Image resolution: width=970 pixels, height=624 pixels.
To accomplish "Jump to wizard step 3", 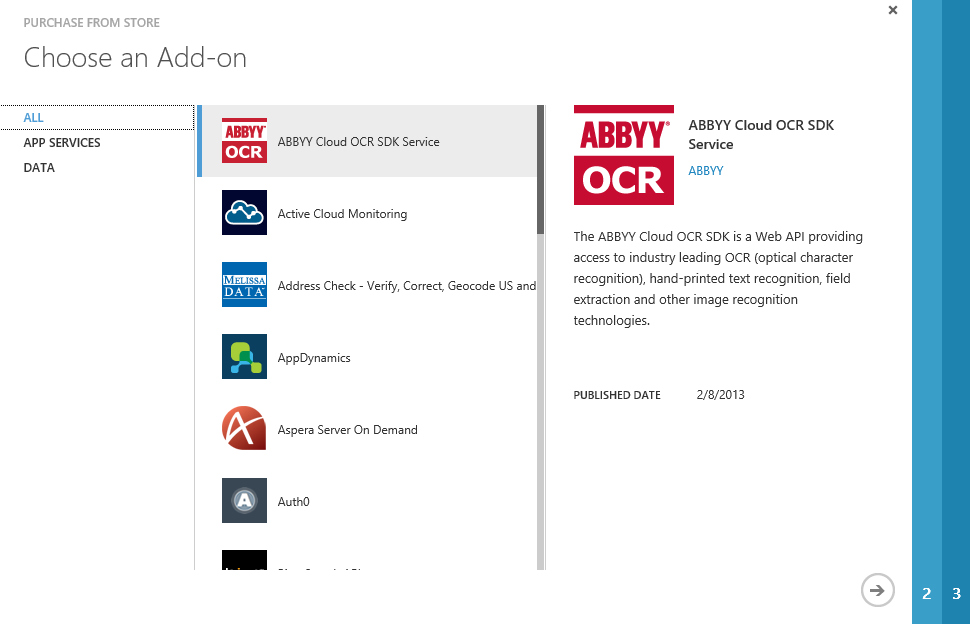I will click(x=956, y=594).
